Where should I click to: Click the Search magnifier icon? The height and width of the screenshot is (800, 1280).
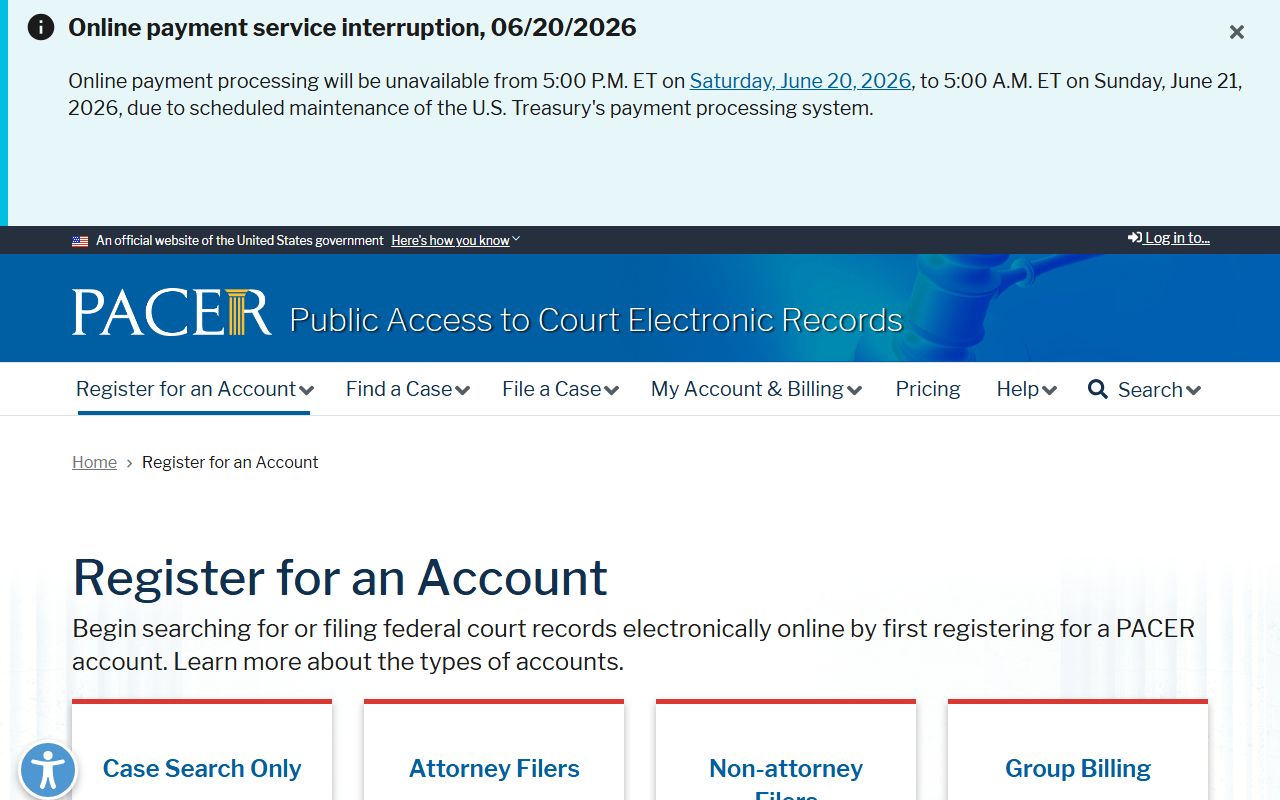tap(1098, 390)
